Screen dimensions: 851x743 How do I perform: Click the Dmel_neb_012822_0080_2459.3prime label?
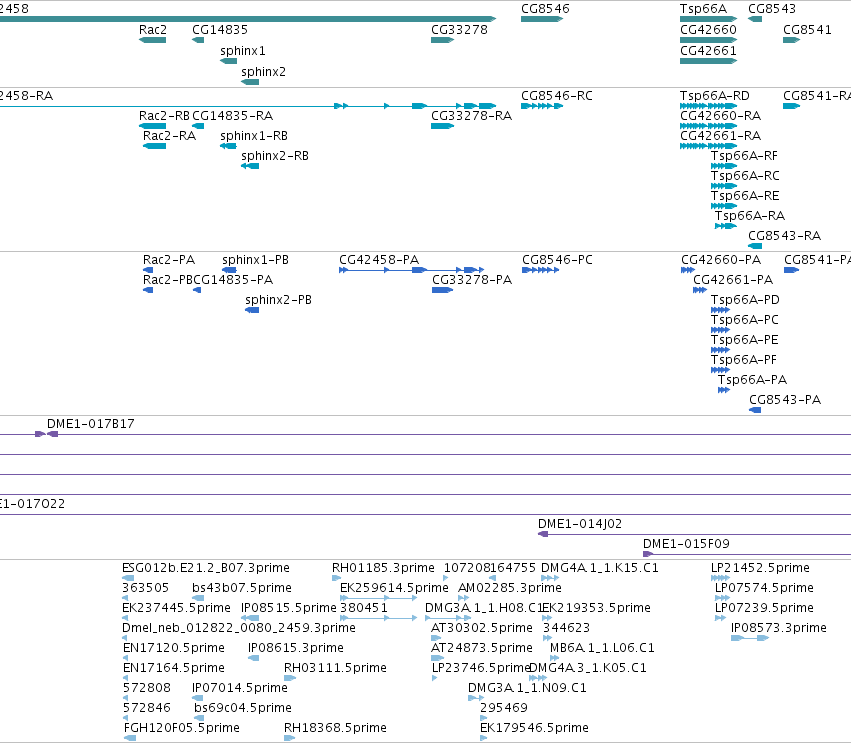coord(239,628)
